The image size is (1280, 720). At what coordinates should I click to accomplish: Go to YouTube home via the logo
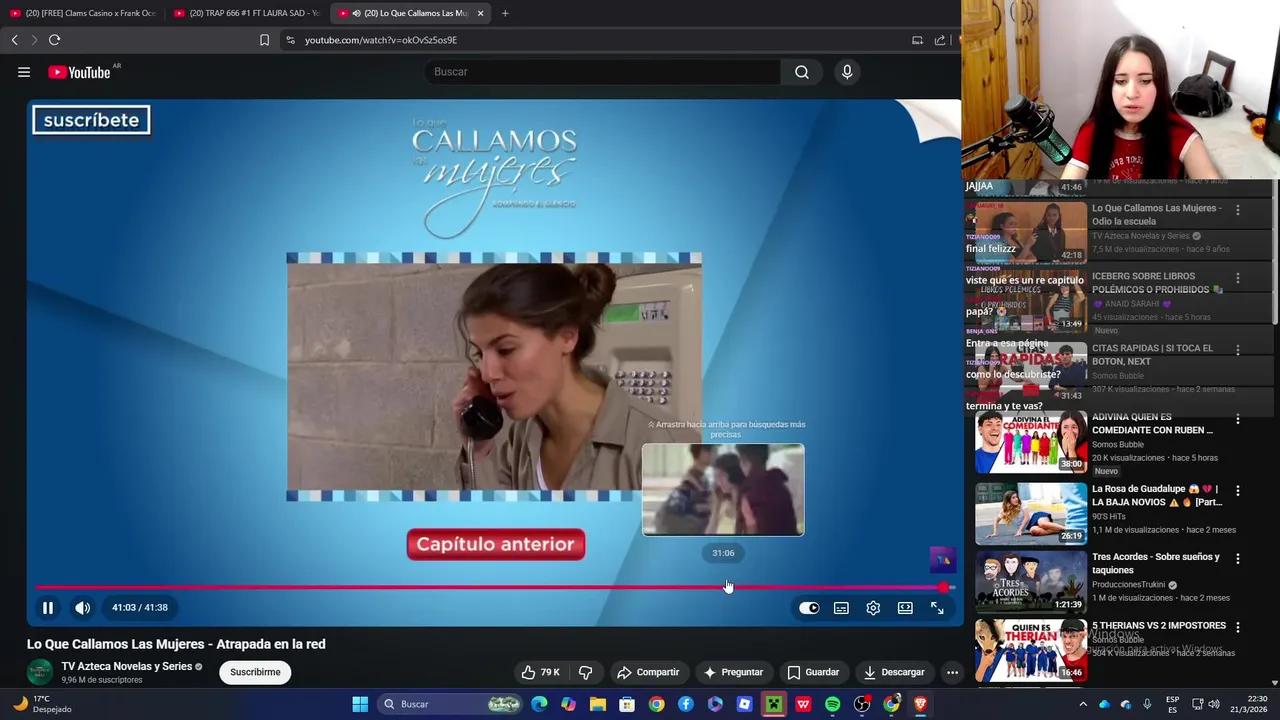tap(79, 72)
